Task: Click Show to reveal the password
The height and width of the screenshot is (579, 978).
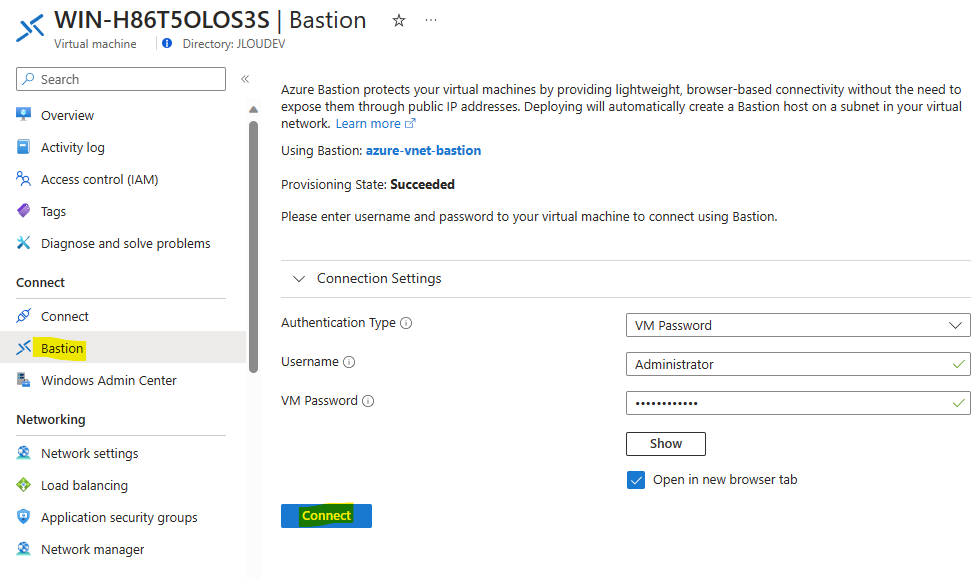Action: tap(666, 444)
